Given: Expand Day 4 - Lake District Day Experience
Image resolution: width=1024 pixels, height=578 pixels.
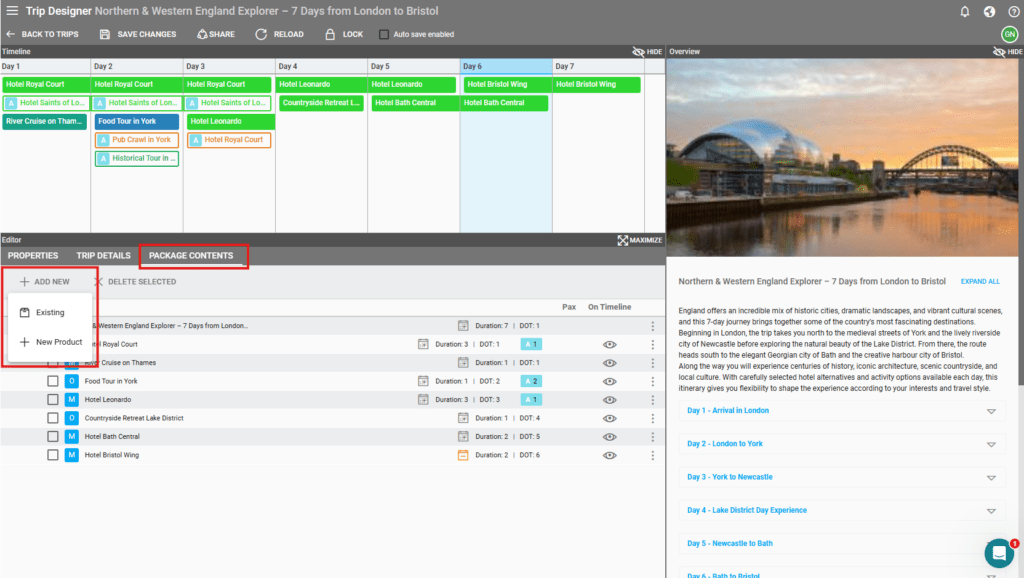Looking at the screenshot, I should tap(991, 510).
